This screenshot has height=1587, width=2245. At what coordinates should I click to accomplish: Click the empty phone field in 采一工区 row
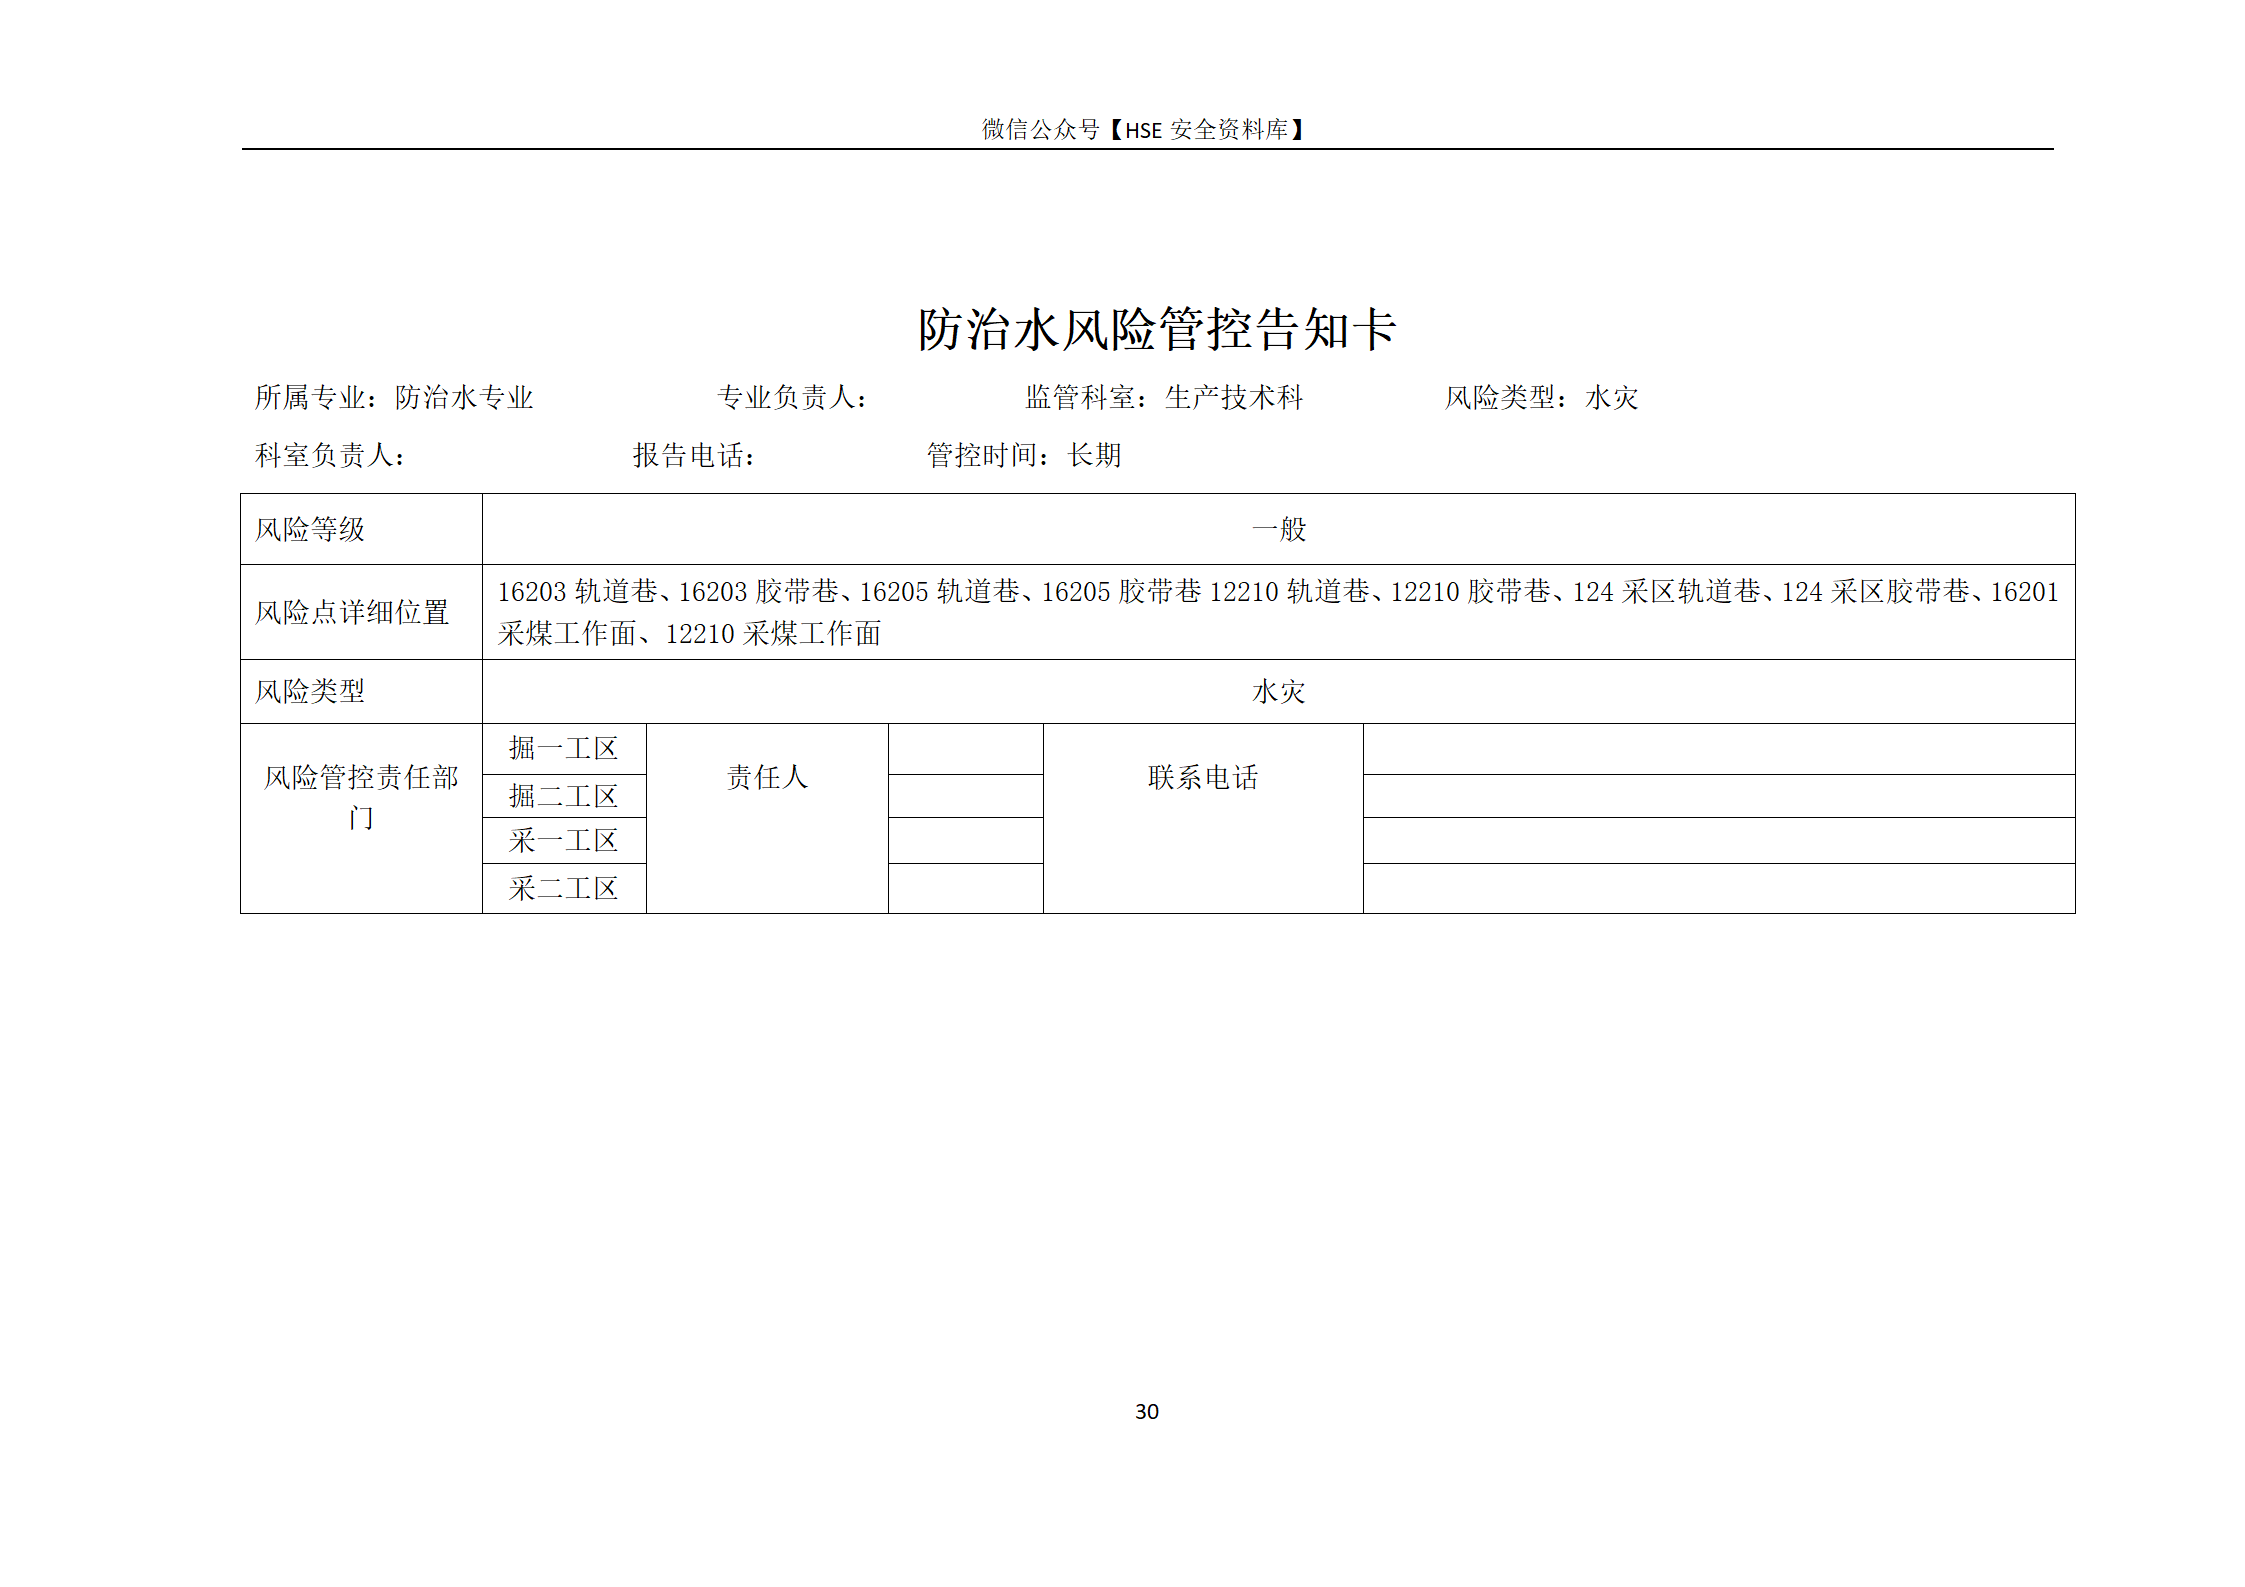pyautogui.click(x=1719, y=841)
